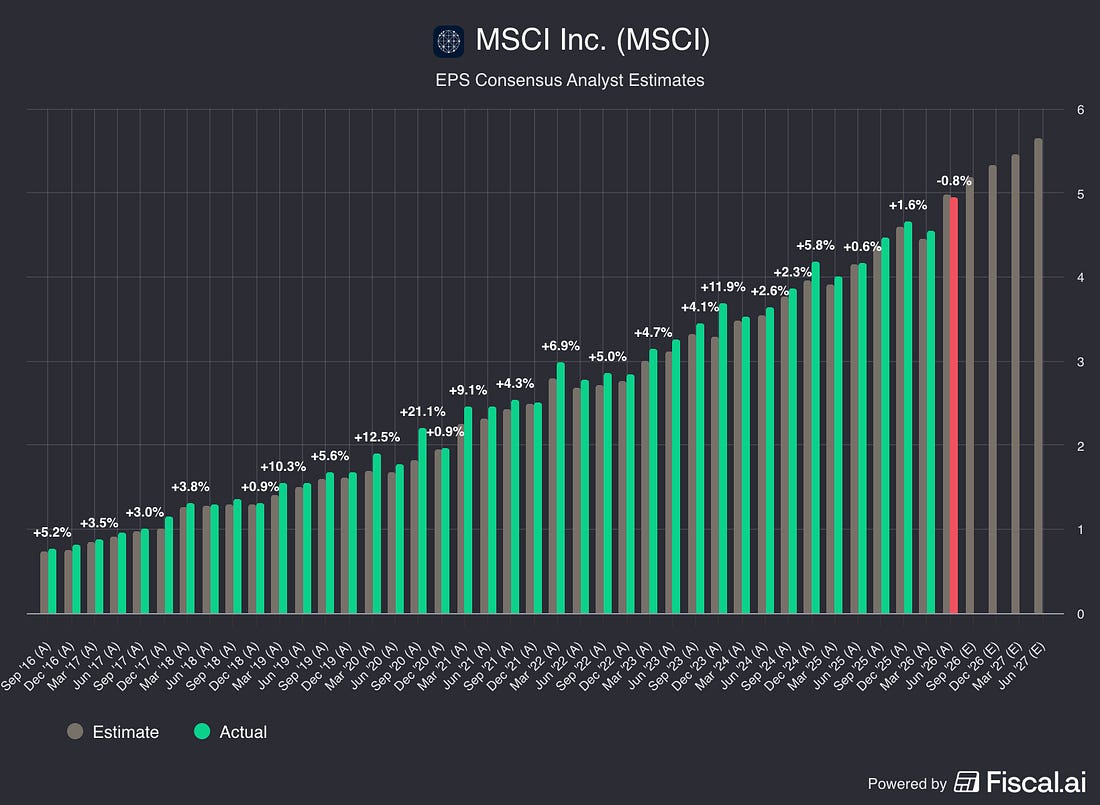Click the +12.5% surprise label
Viewport: 1100px width, 805px height.
[377, 437]
